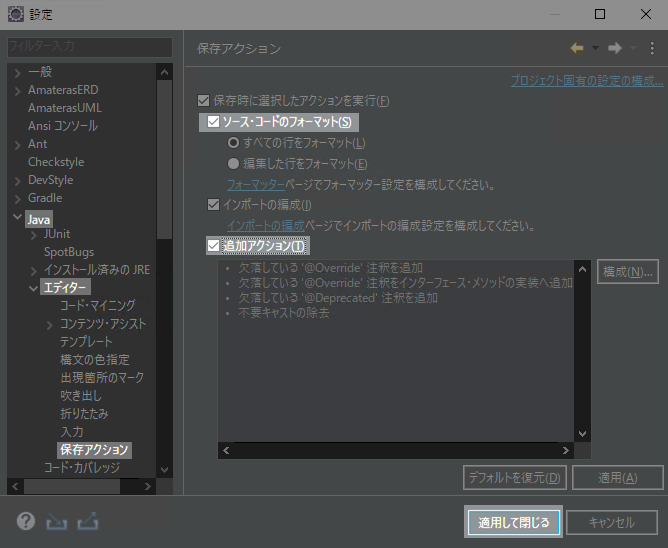Viewport: 668px width, 548px height.
Task: Select 編集した行をフォーマット radio button
Action: [x=233, y=164]
